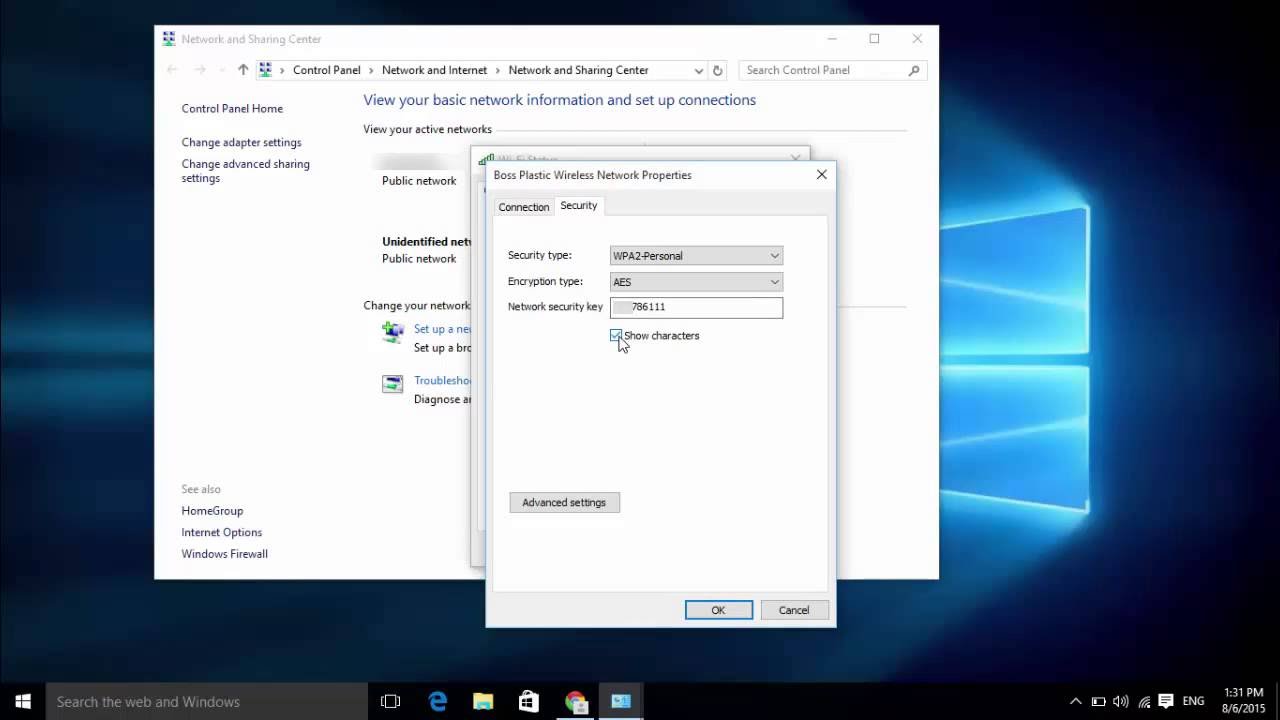Image resolution: width=1280 pixels, height=720 pixels.
Task: Confirm the dialog with OK
Action: pyautogui.click(x=718, y=610)
